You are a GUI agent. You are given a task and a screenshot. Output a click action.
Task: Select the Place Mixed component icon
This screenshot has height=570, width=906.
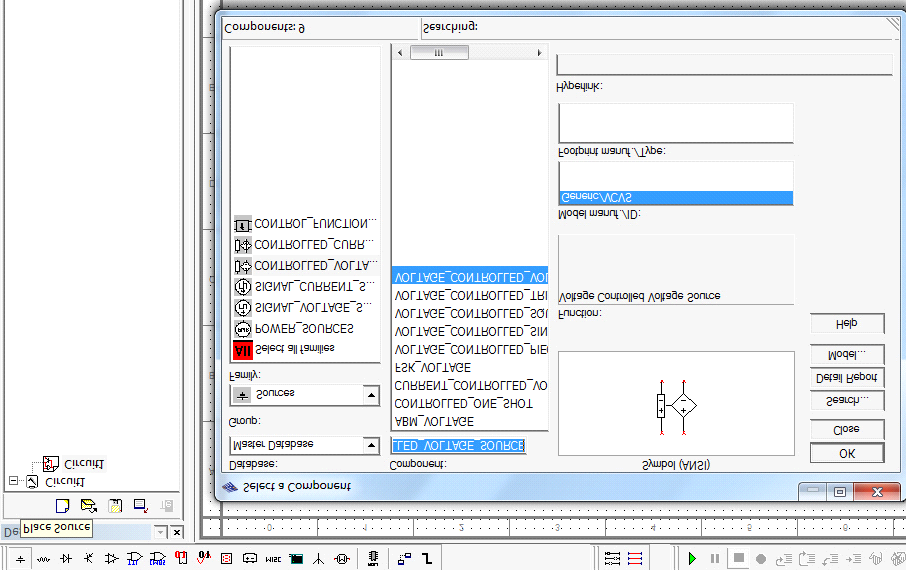pos(204,559)
